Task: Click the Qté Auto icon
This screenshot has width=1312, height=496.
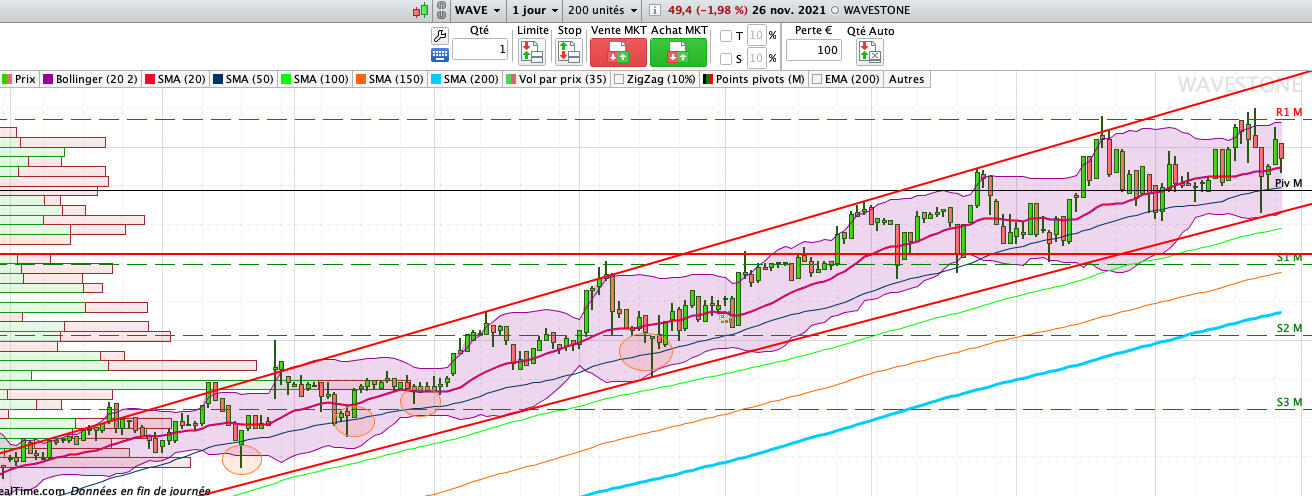Action: point(869,52)
